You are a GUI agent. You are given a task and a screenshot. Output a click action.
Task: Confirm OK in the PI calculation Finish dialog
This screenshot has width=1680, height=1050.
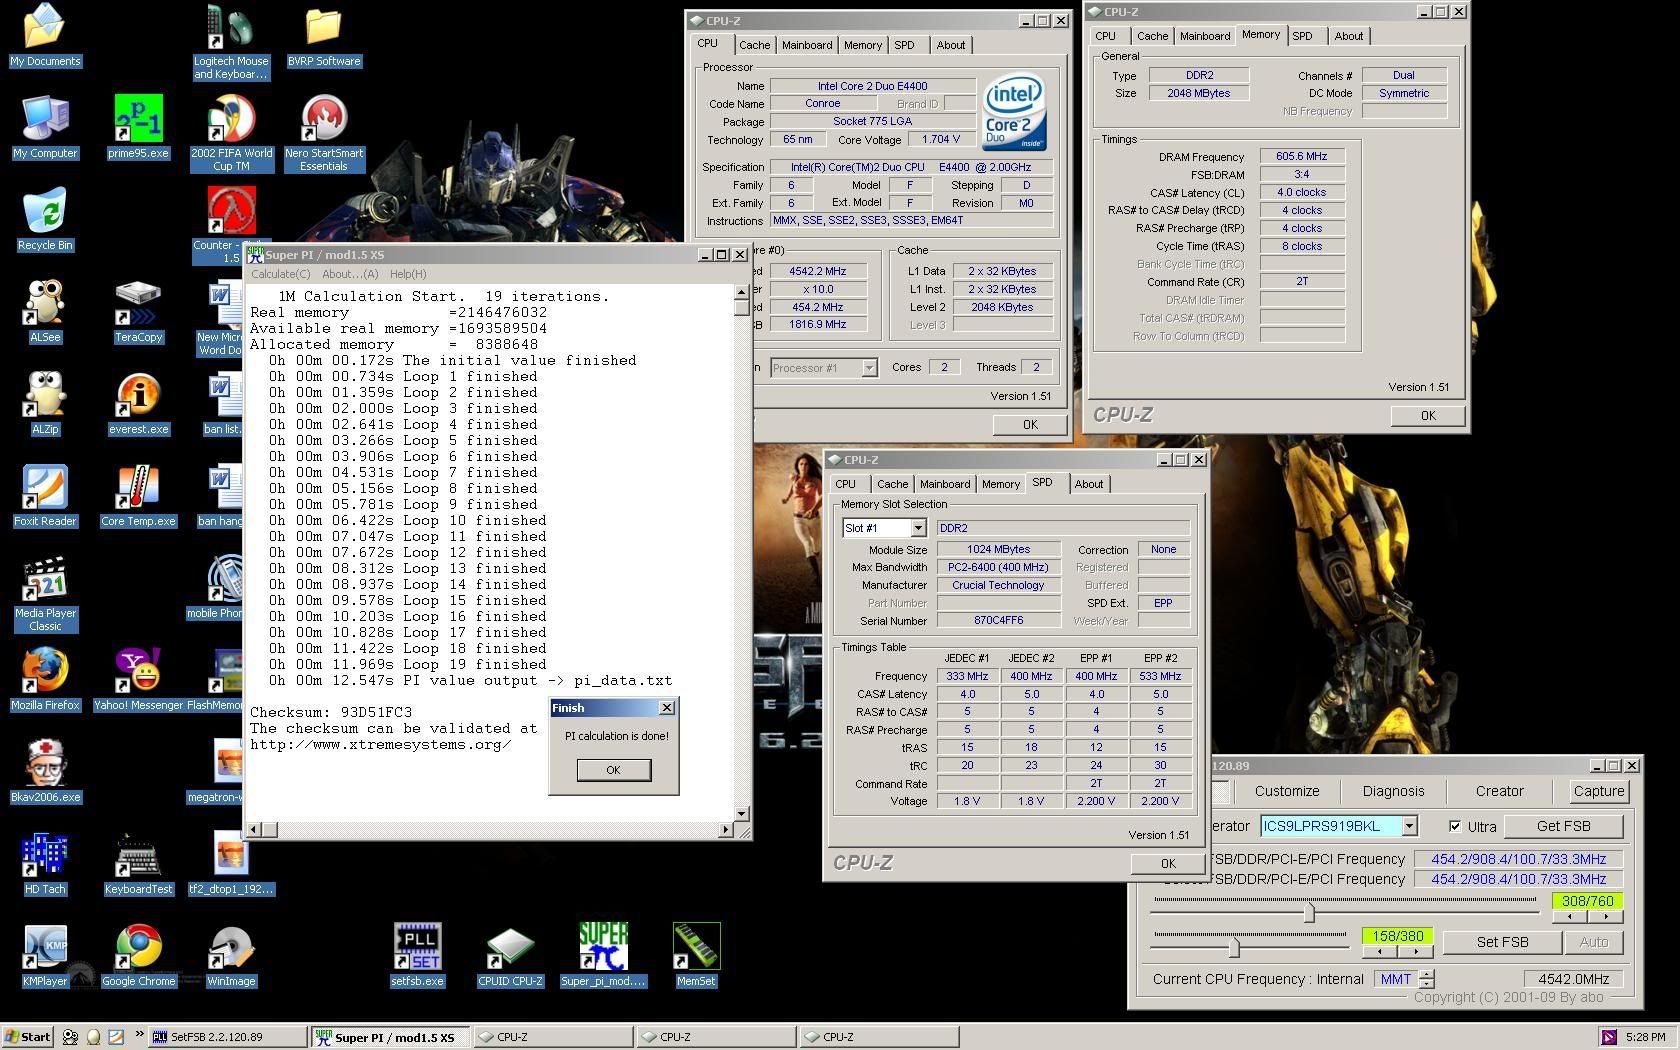coord(613,770)
